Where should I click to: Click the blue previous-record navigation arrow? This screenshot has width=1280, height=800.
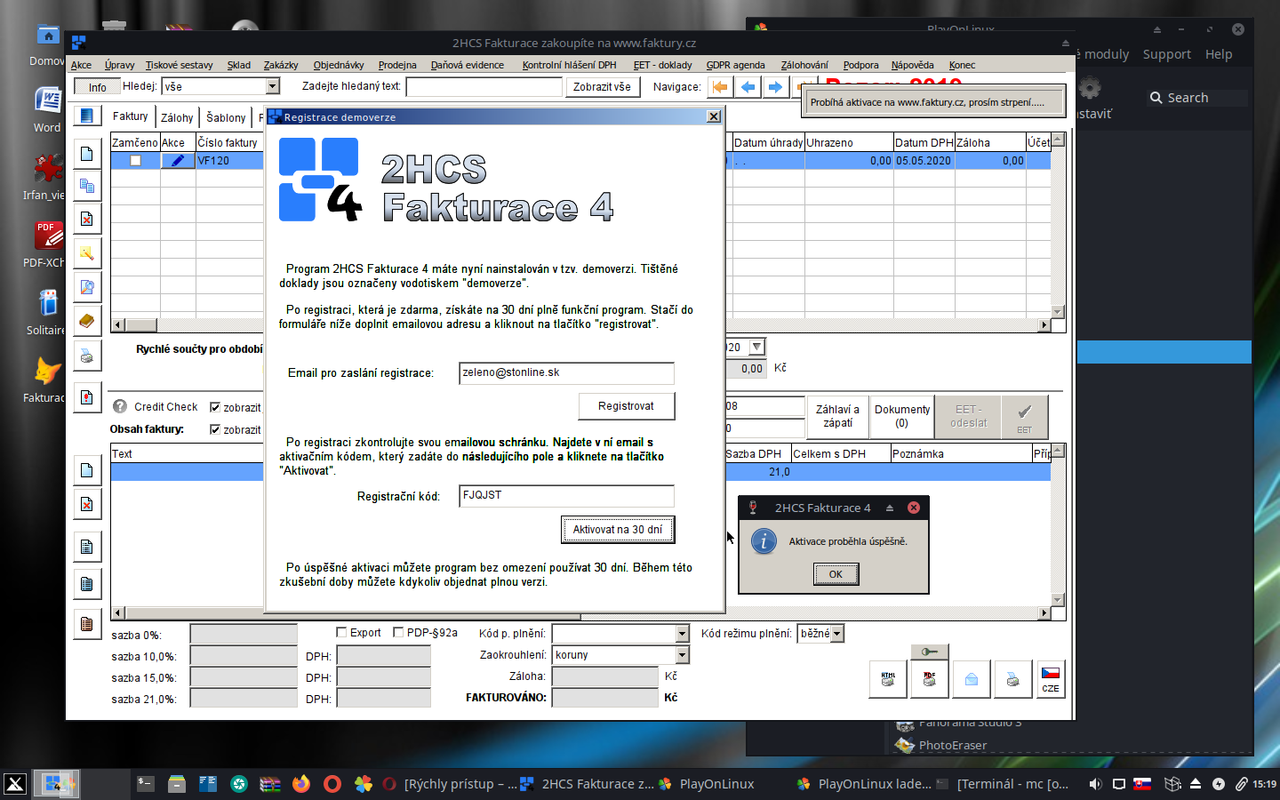pos(747,87)
